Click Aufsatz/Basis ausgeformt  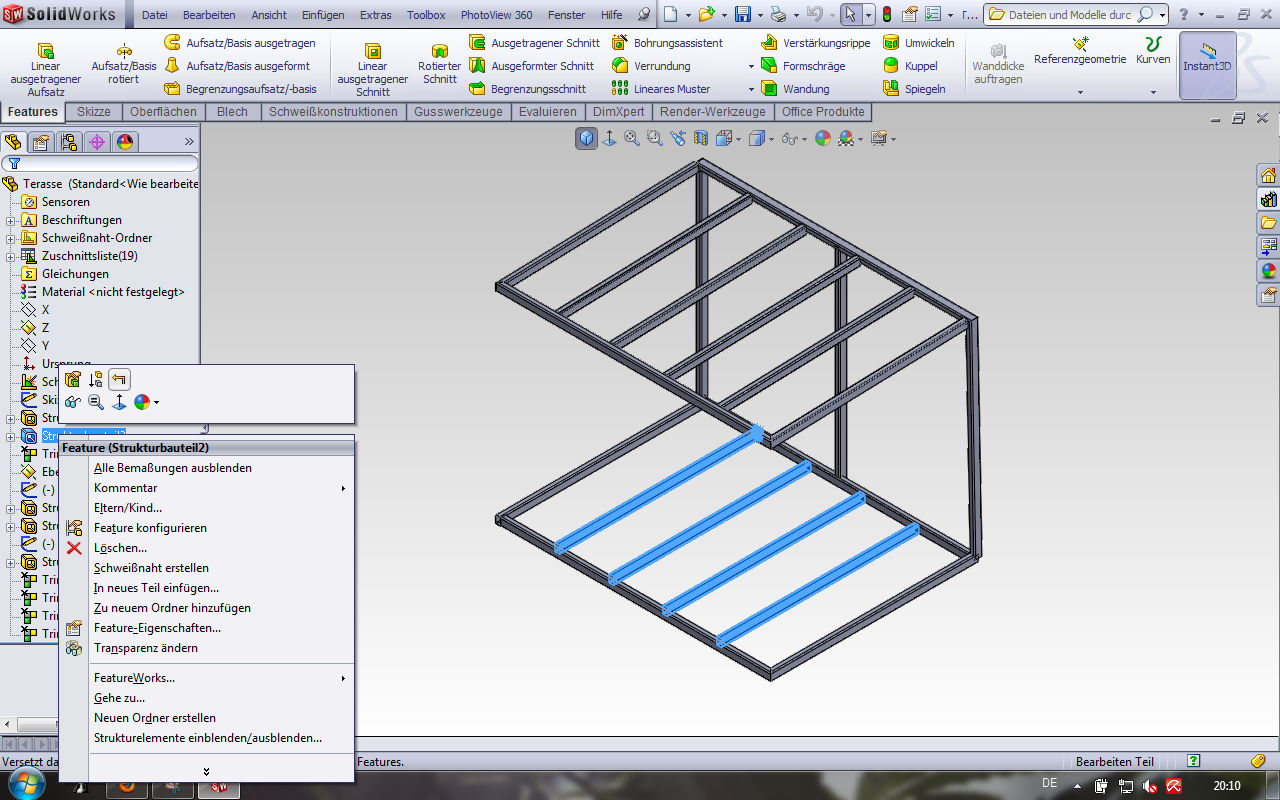tap(236, 66)
